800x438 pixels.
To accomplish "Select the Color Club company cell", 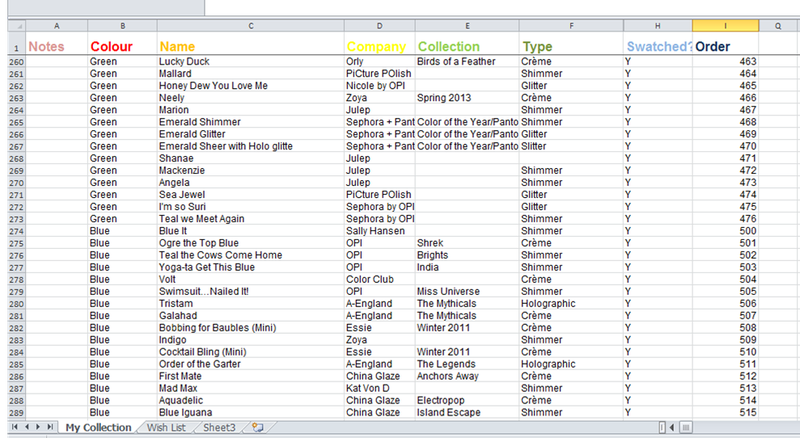I will (x=380, y=279).
